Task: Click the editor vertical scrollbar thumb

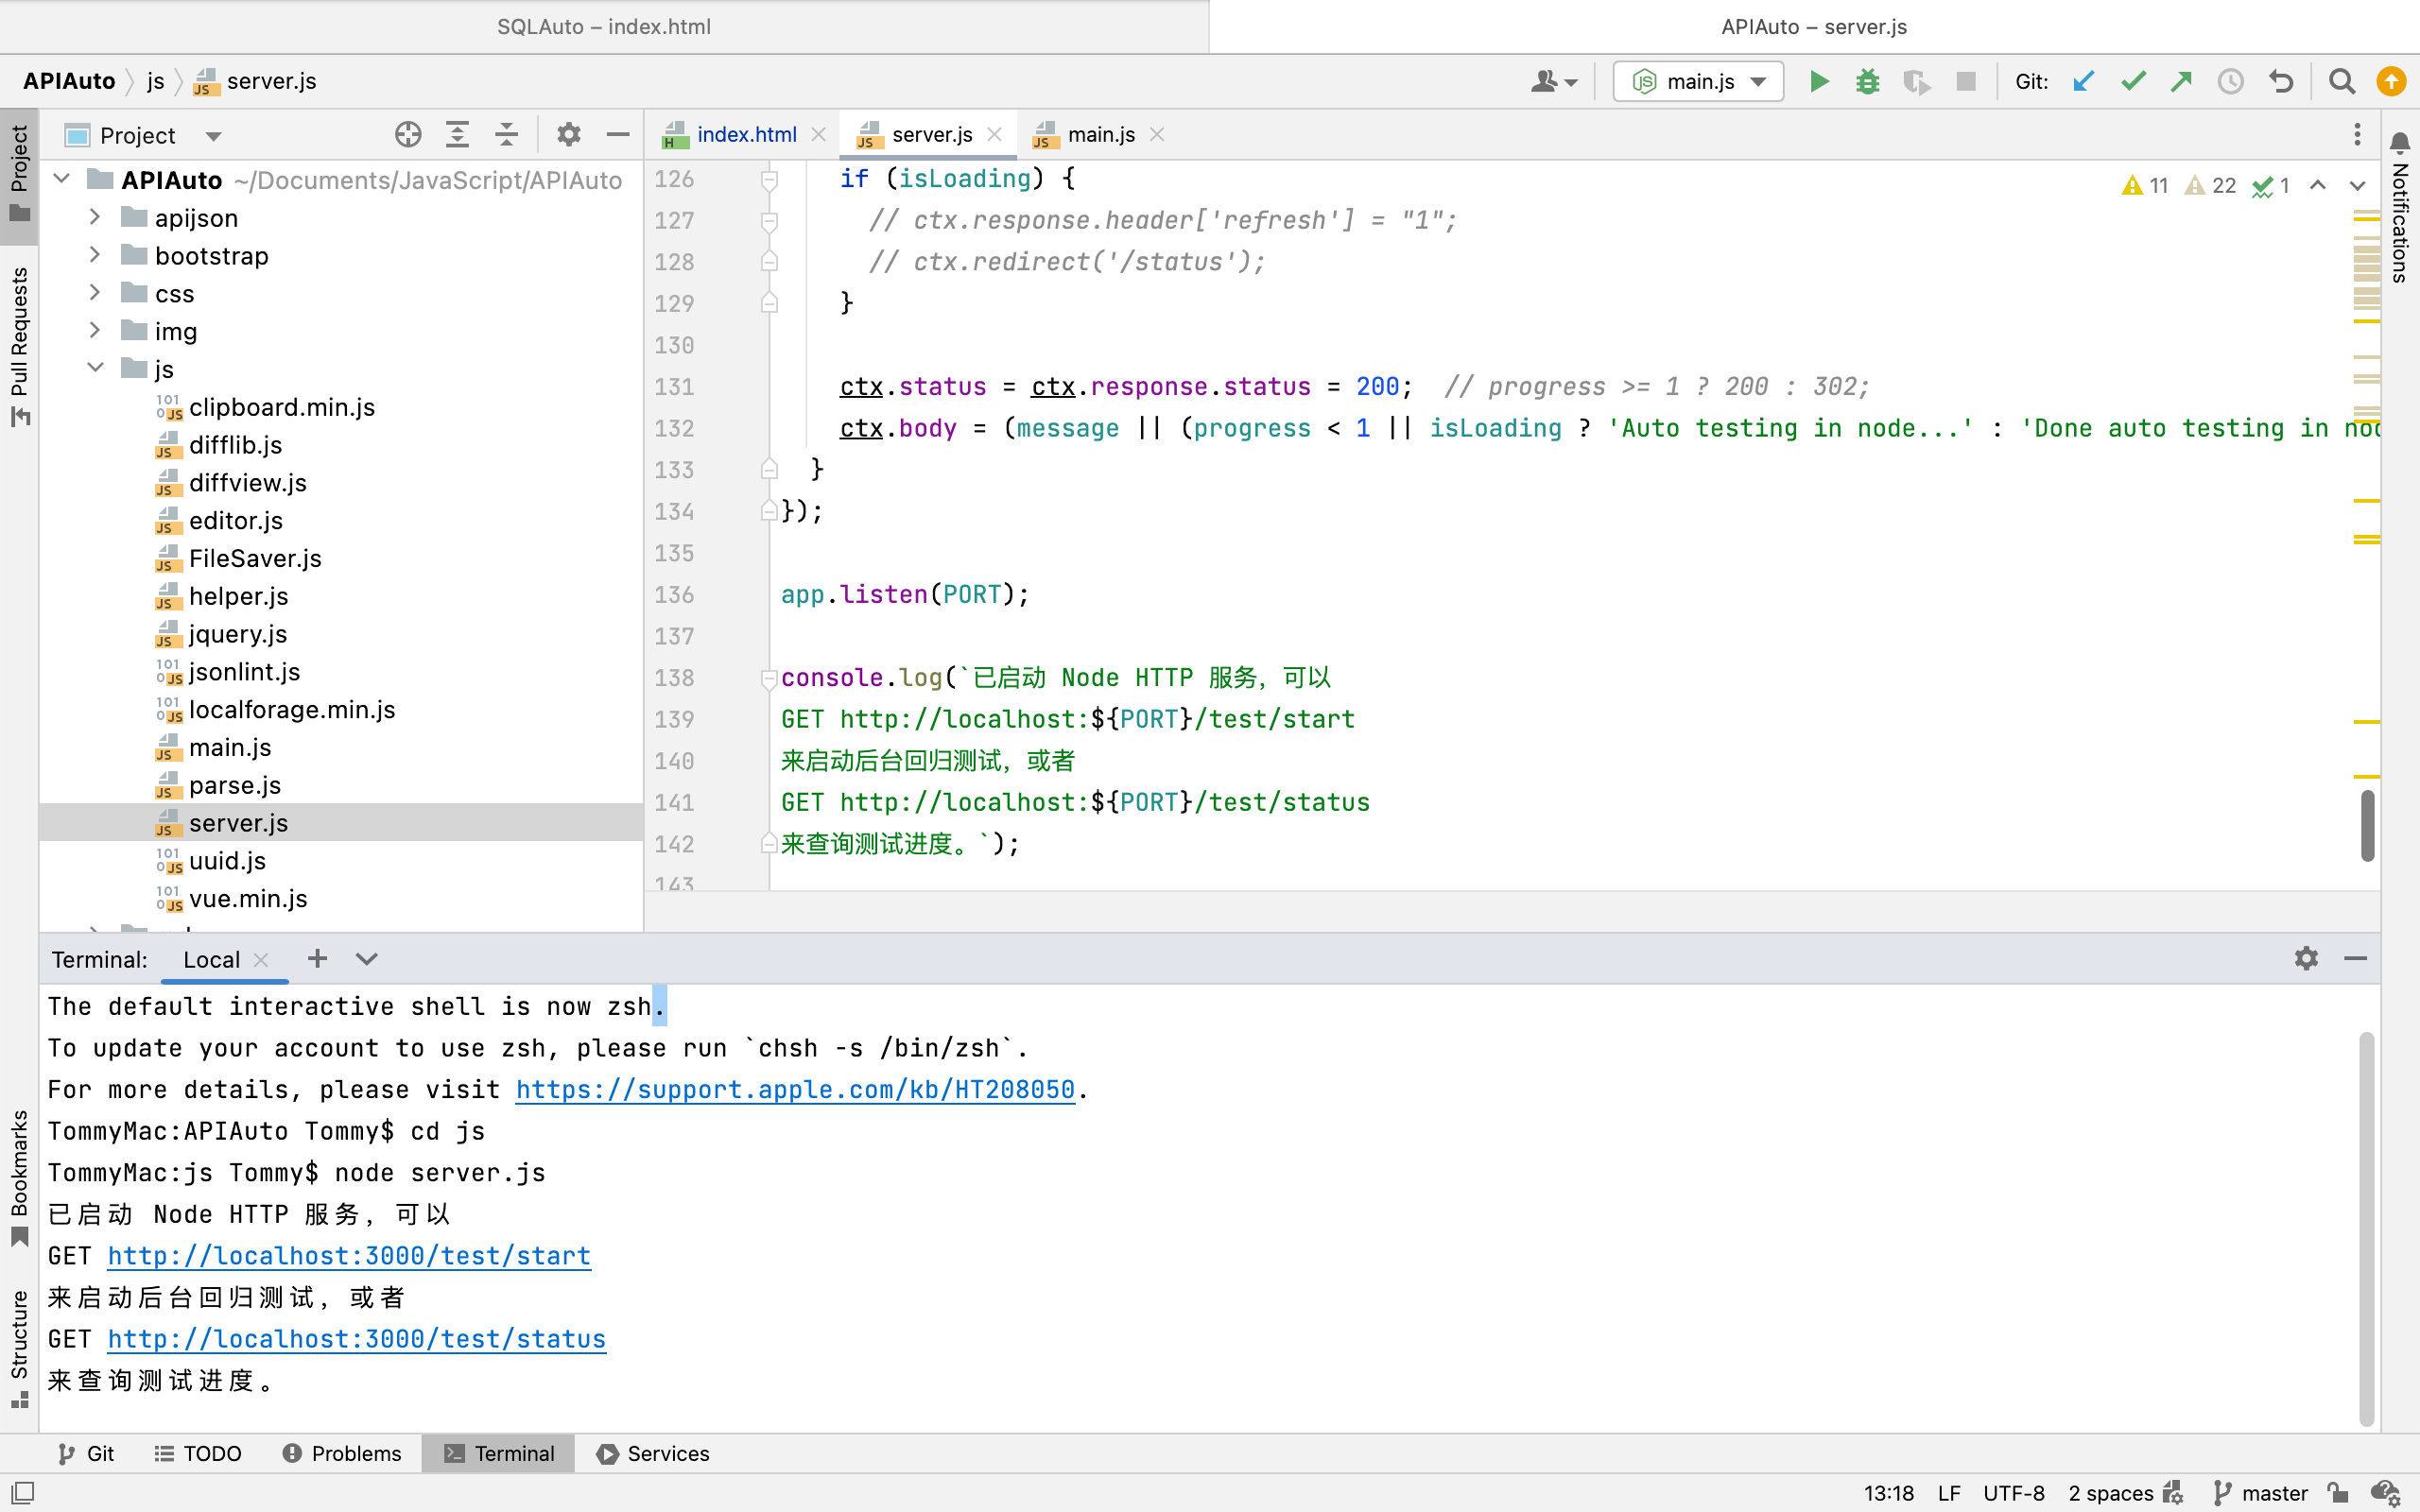Action: (2367, 825)
